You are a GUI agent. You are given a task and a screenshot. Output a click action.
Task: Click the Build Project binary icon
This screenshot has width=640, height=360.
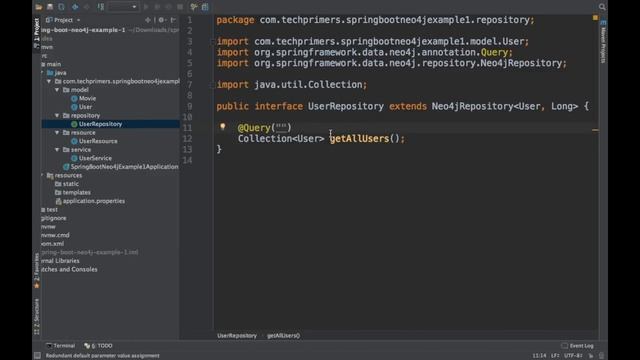(101, 7)
